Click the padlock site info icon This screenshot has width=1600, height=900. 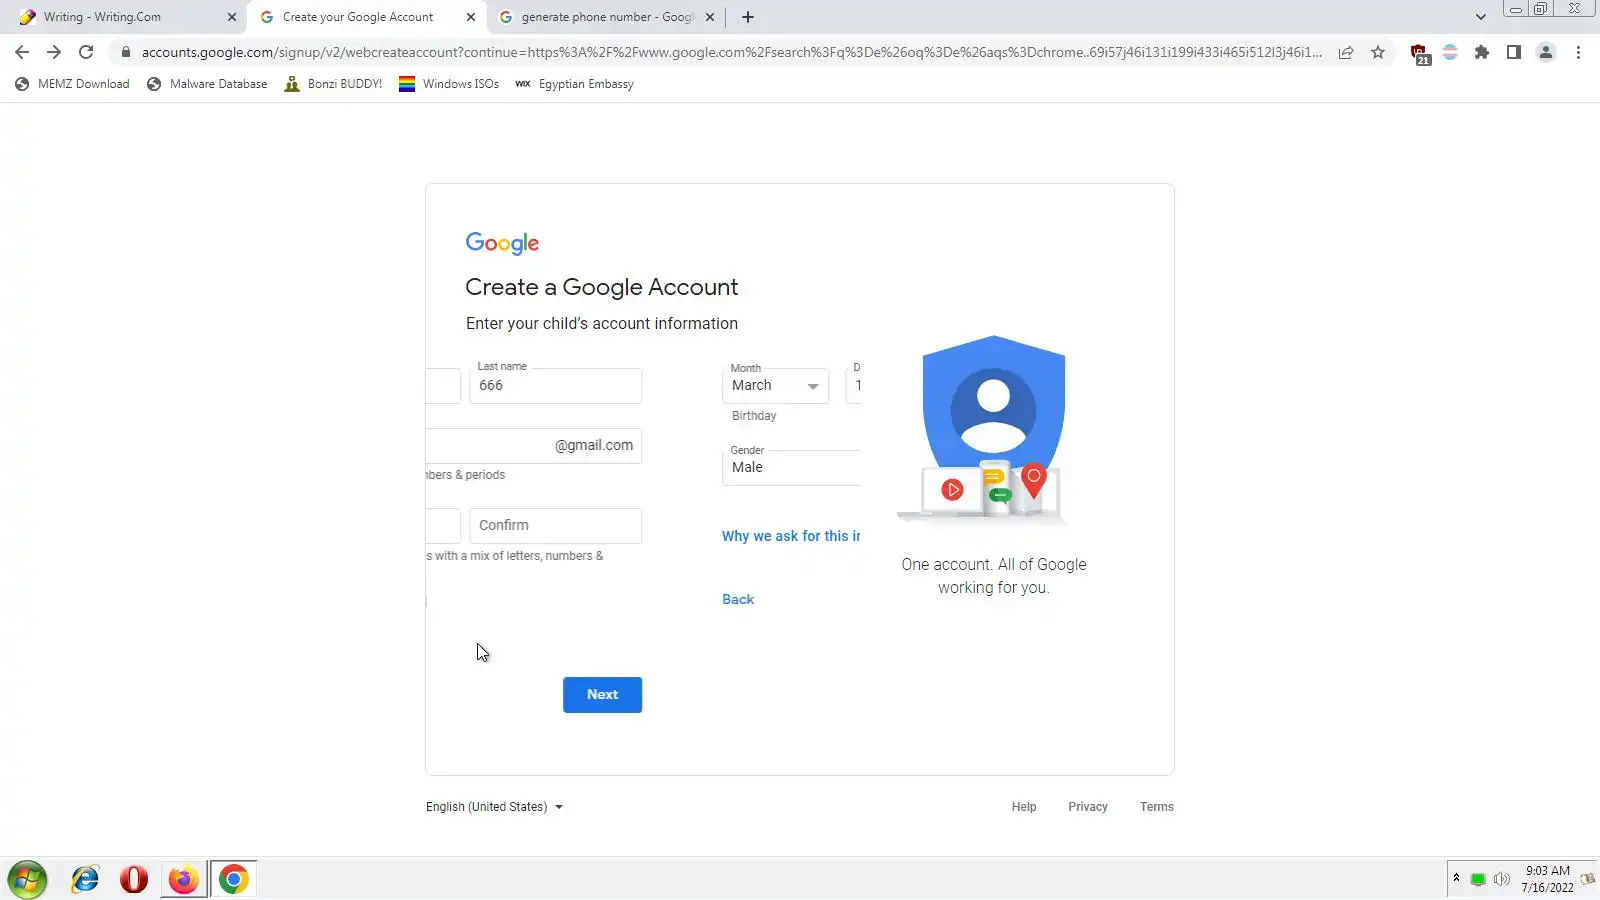125,52
